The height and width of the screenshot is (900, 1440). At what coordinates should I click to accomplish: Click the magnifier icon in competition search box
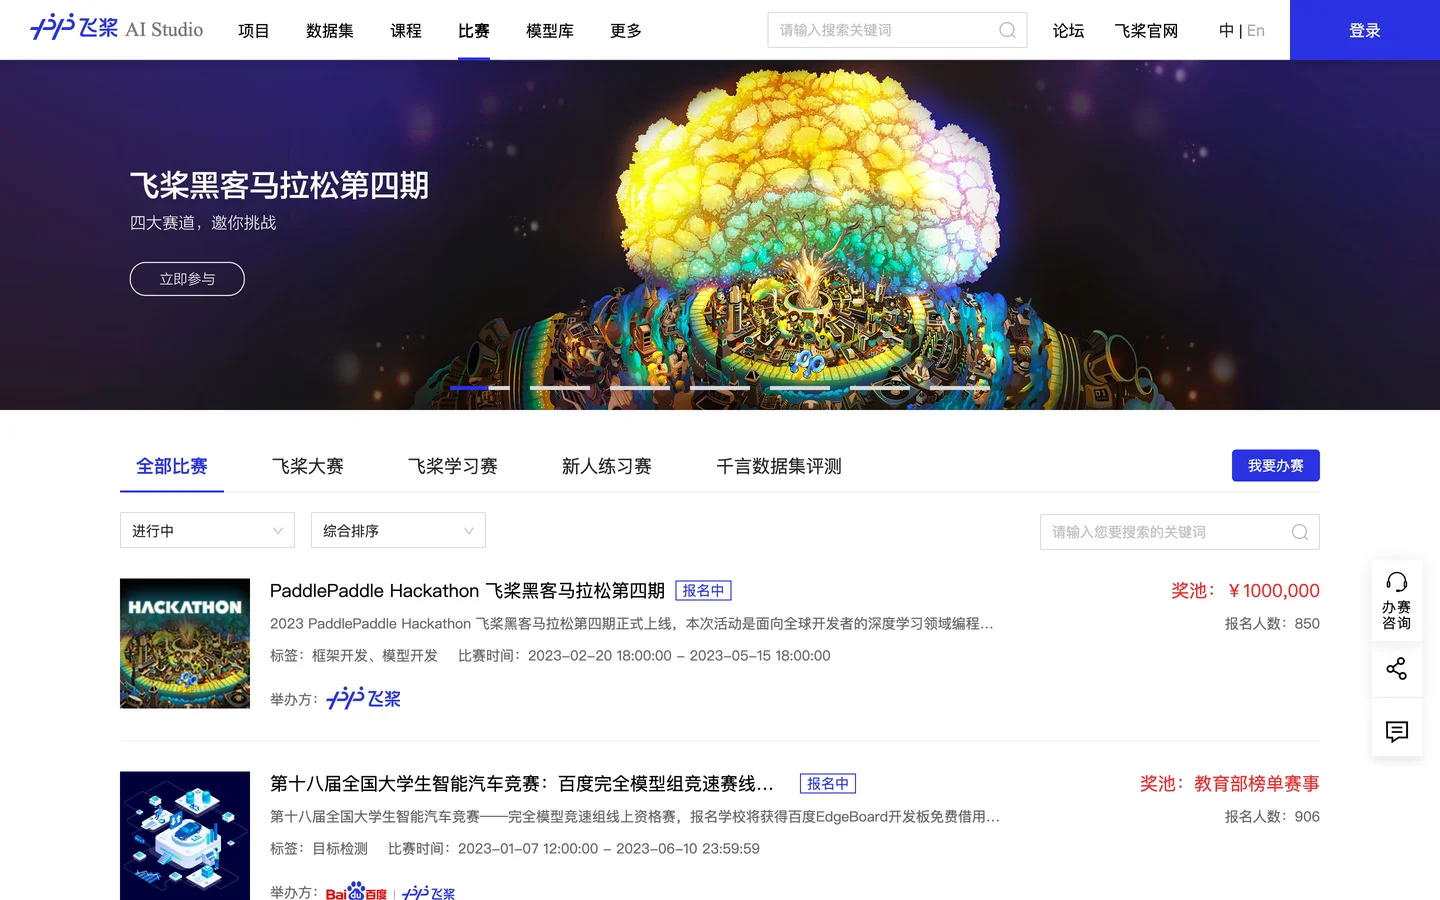pos(1299,532)
